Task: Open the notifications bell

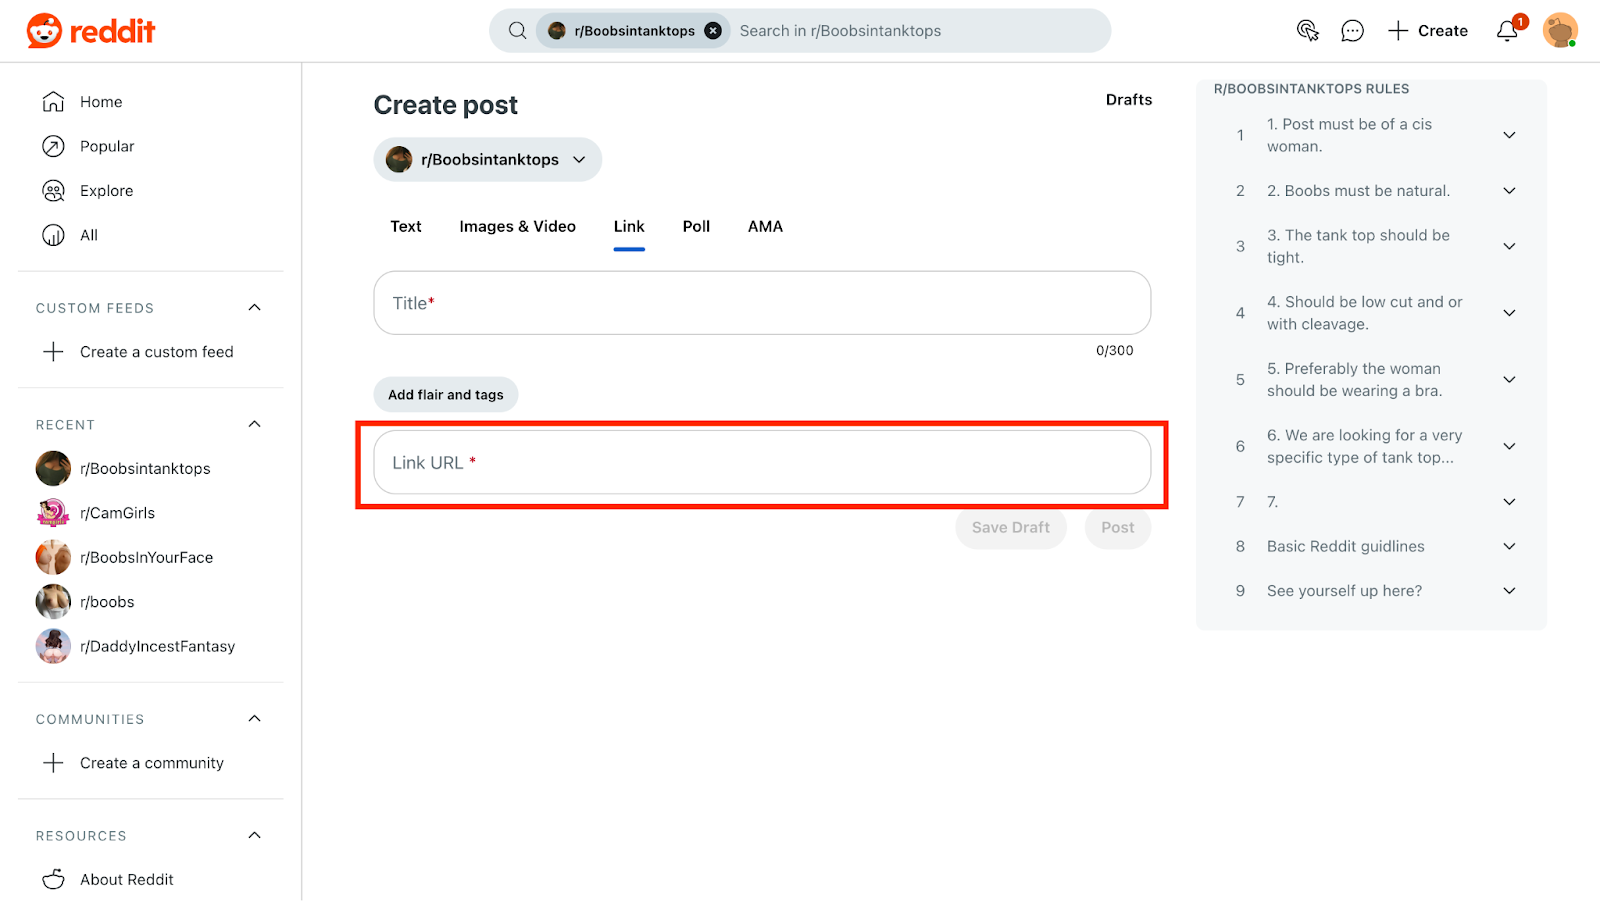Action: pos(1507,31)
